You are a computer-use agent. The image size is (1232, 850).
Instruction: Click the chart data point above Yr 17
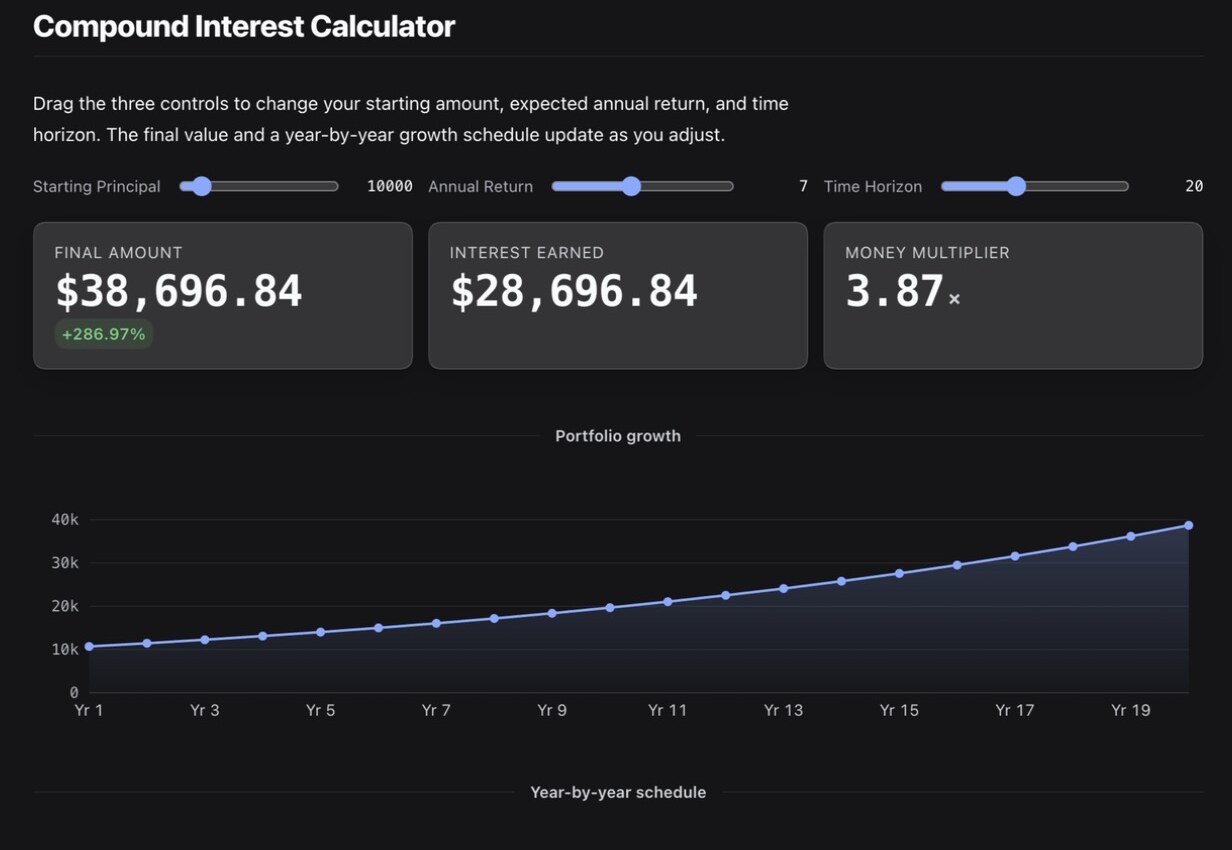click(1015, 556)
